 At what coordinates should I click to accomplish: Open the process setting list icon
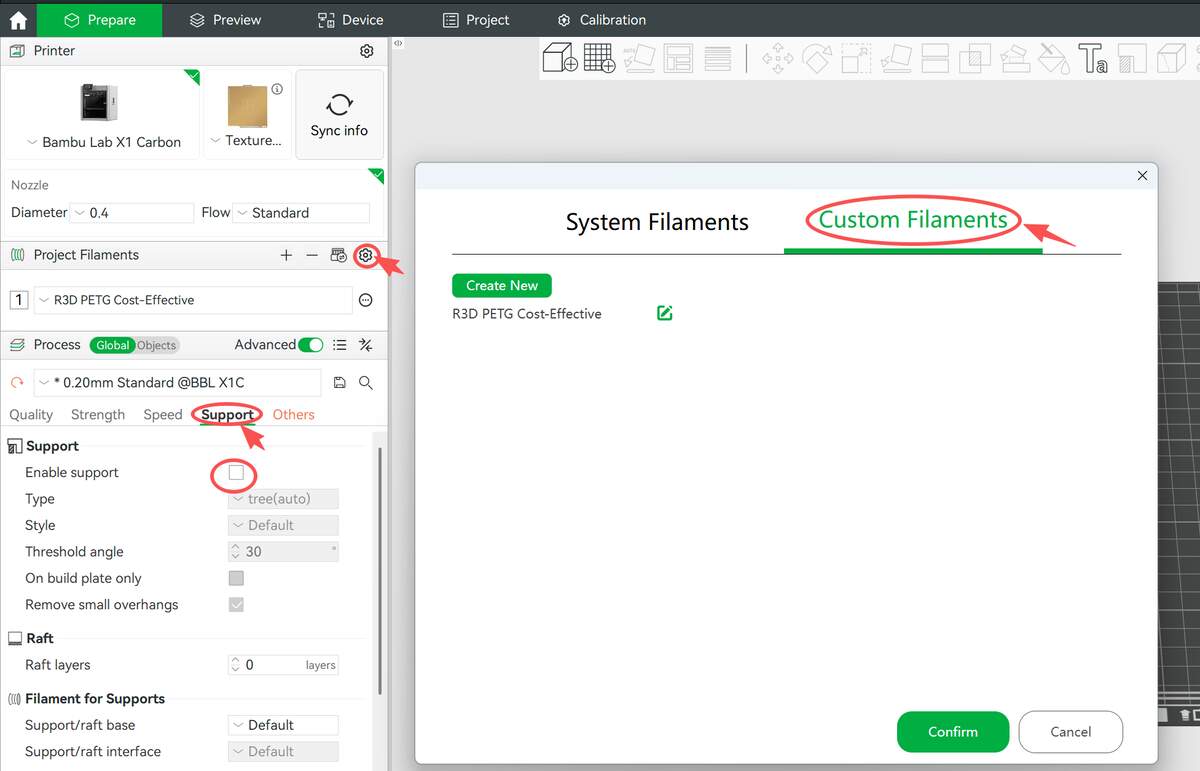click(x=340, y=345)
